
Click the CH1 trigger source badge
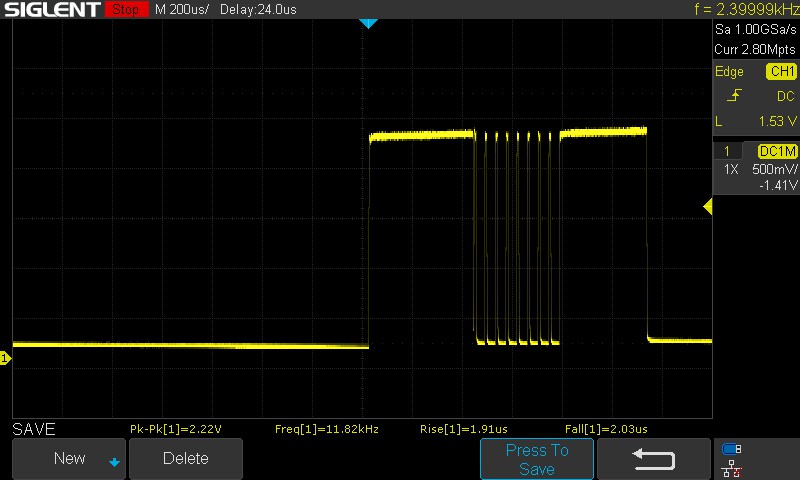pos(782,71)
